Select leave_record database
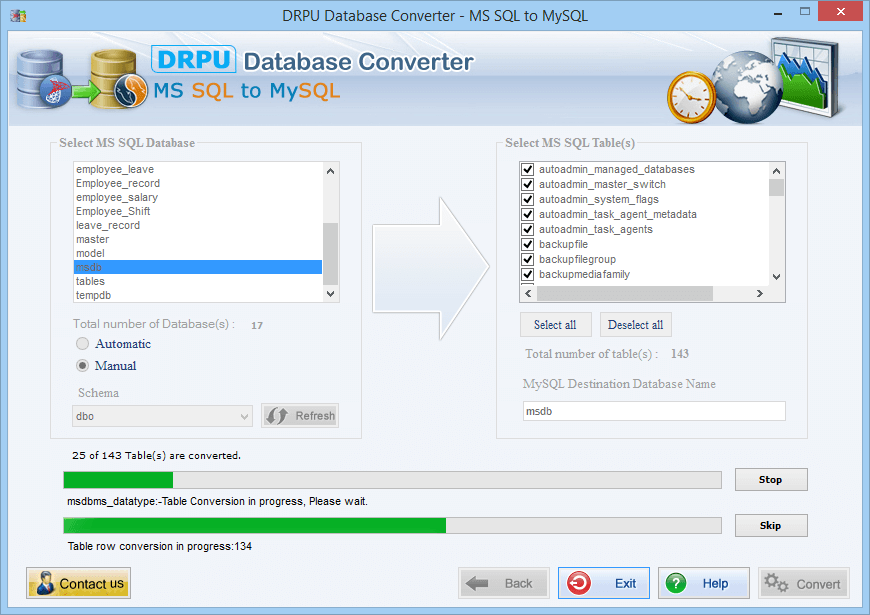 [198, 225]
